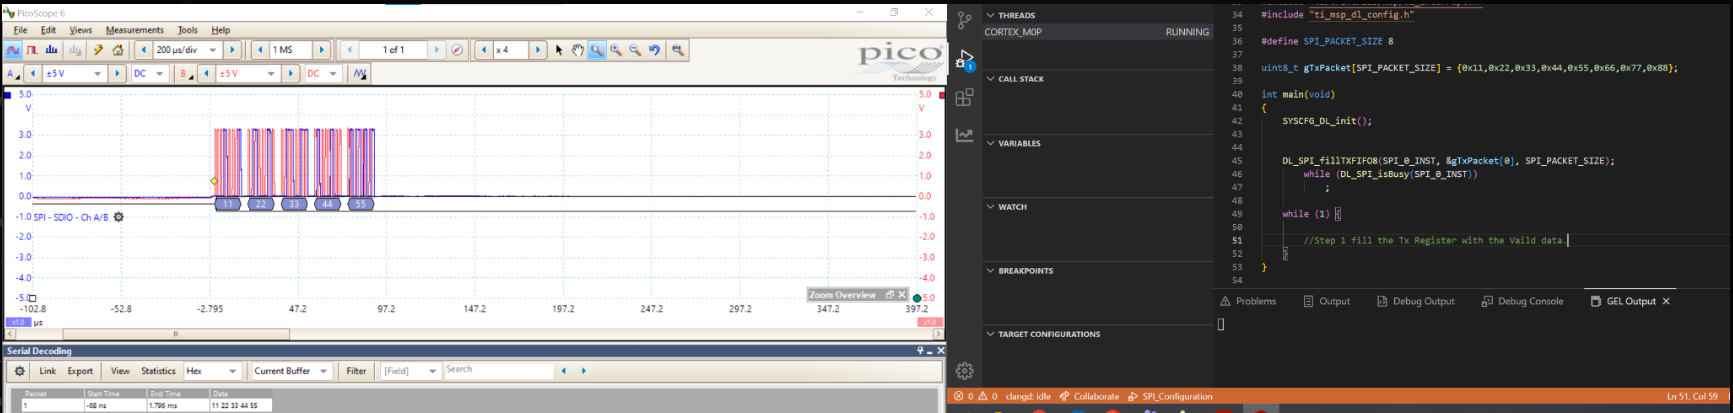
Task: Click the Undo Zoom arrow icon
Action: [x=654, y=50]
